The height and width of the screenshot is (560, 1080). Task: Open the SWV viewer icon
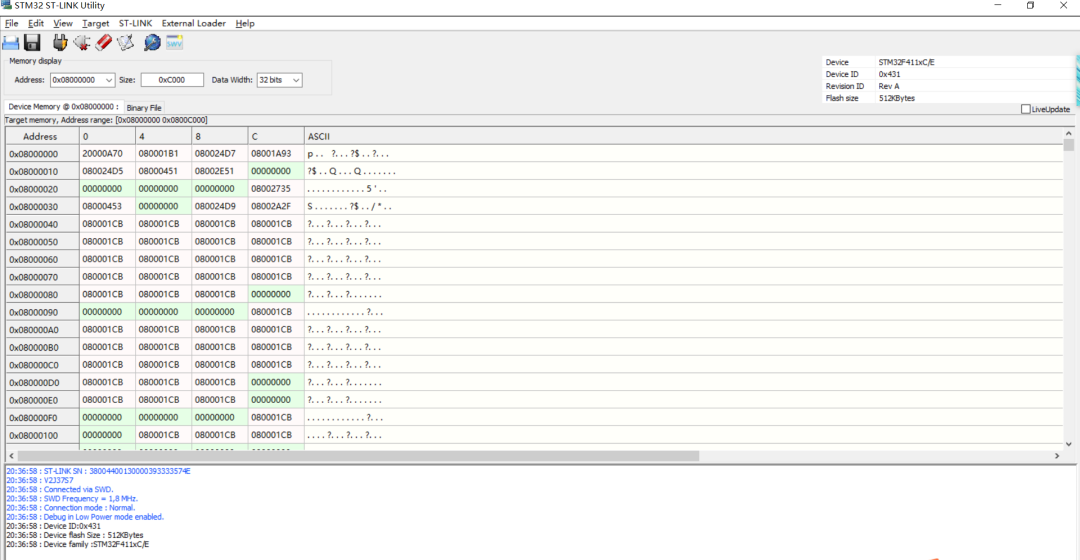(x=174, y=43)
